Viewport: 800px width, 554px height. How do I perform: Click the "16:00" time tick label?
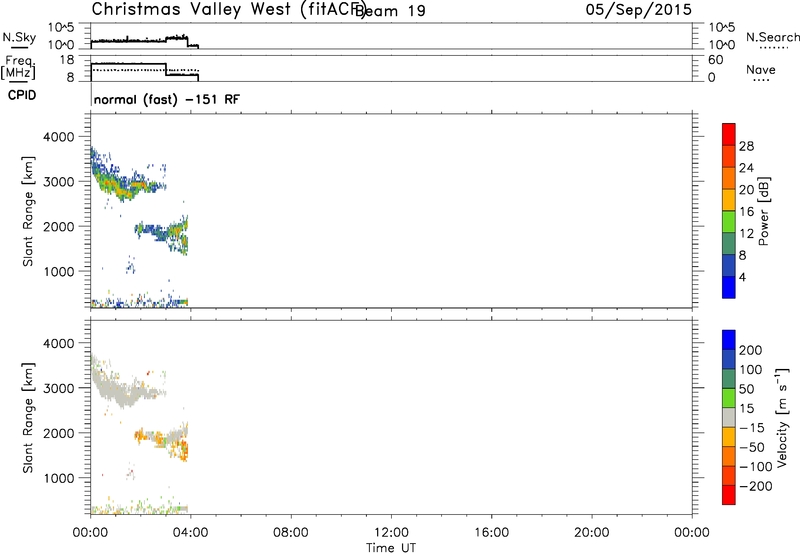[491, 533]
